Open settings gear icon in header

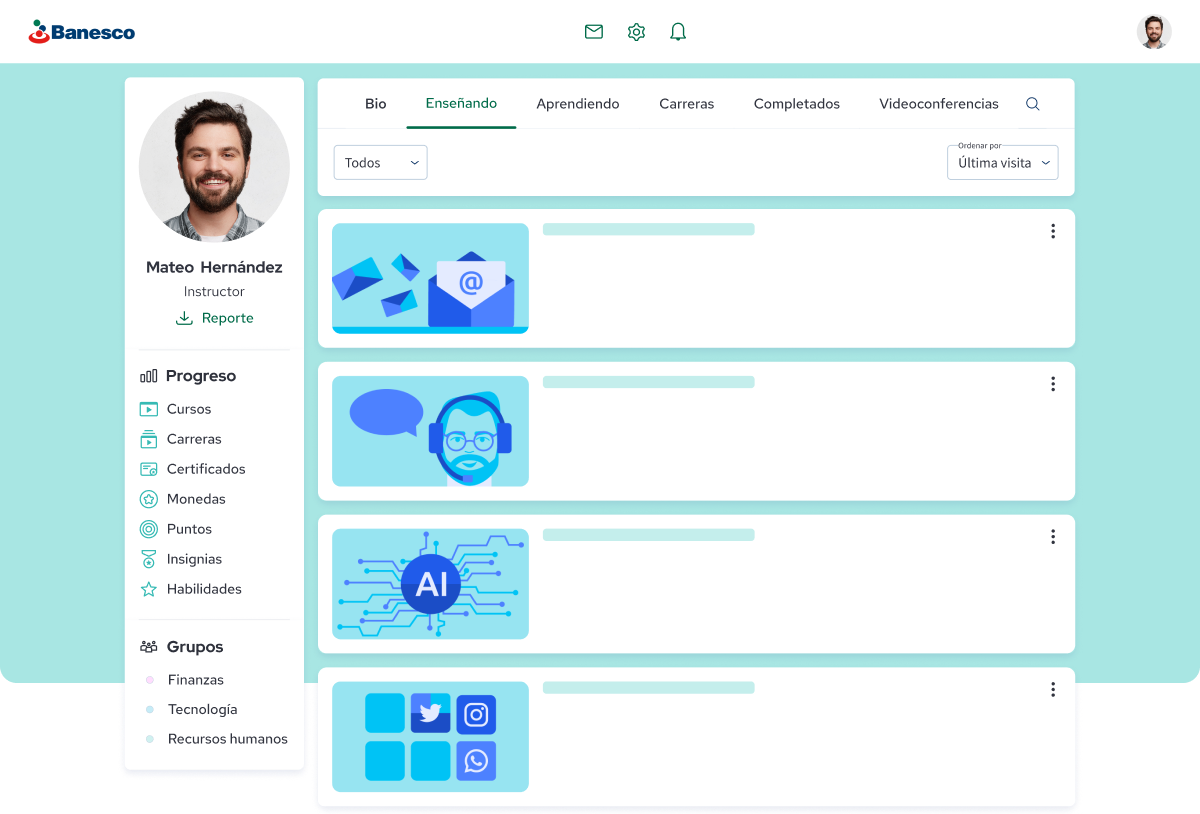coord(636,32)
